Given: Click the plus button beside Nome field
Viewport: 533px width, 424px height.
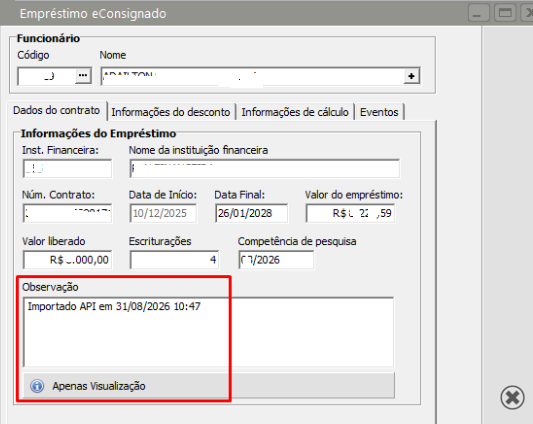Looking at the screenshot, I should (x=411, y=76).
